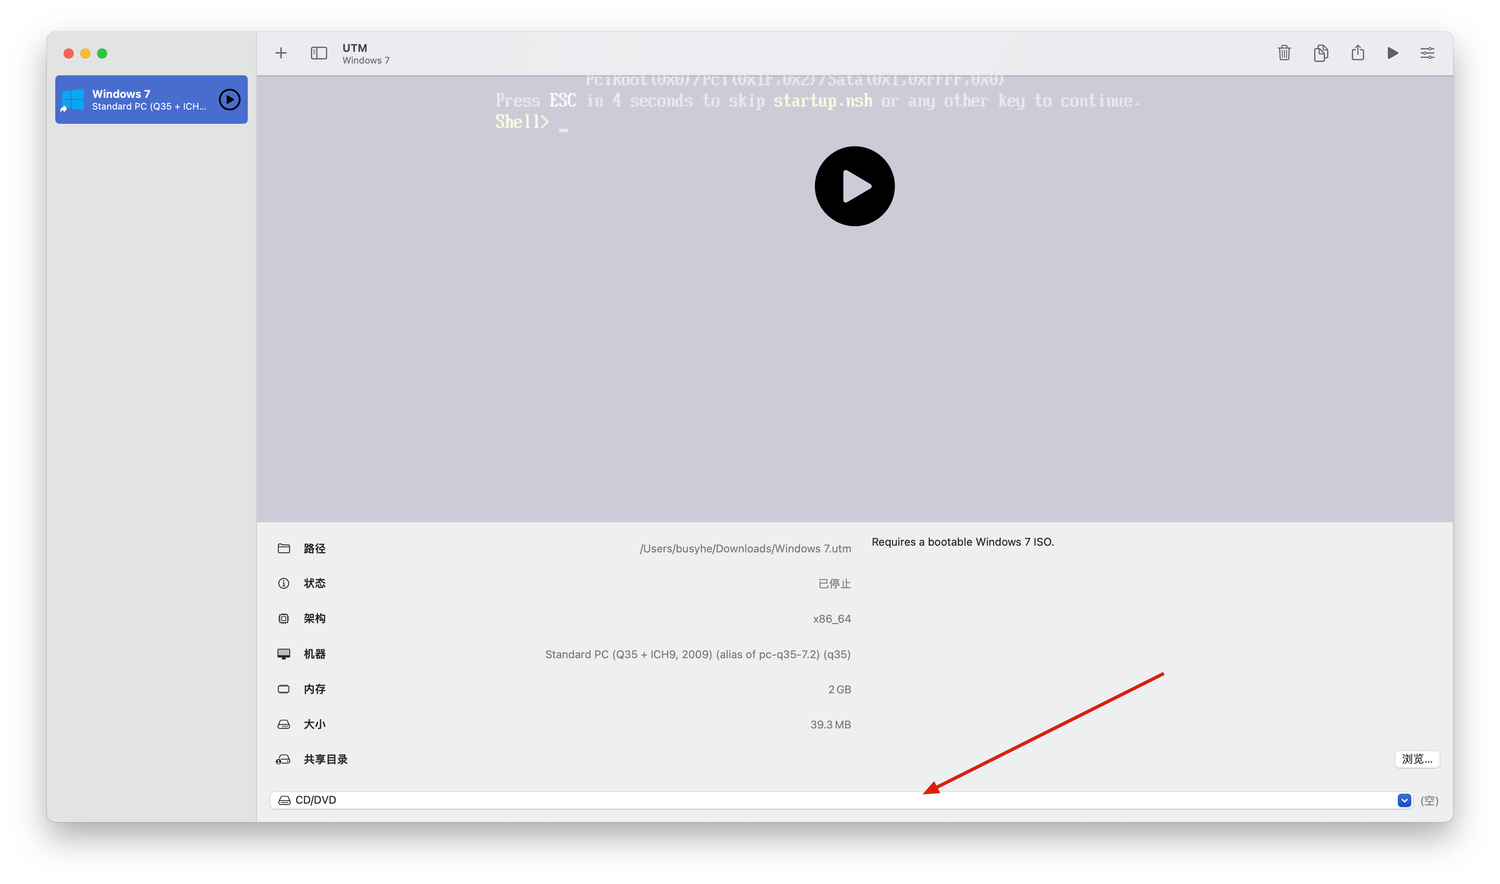Click the large play button on VM preview
Viewport: 1500px width, 884px height.
(x=855, y=186)
